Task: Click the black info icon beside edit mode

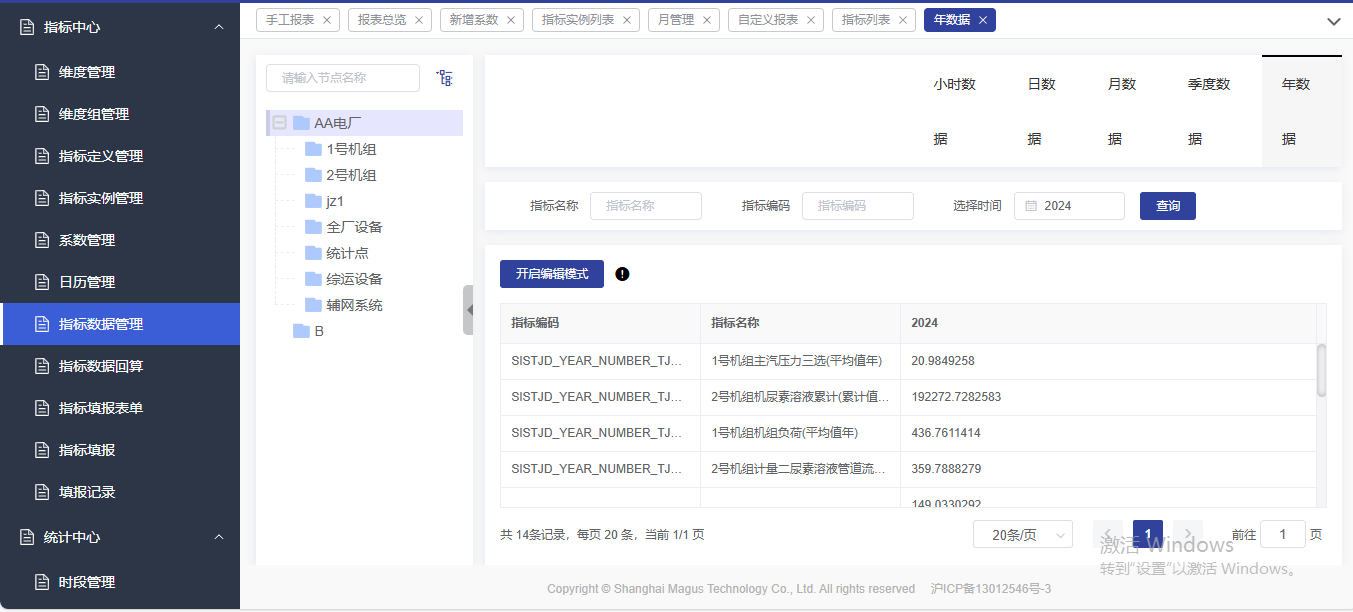Action: 622,274
